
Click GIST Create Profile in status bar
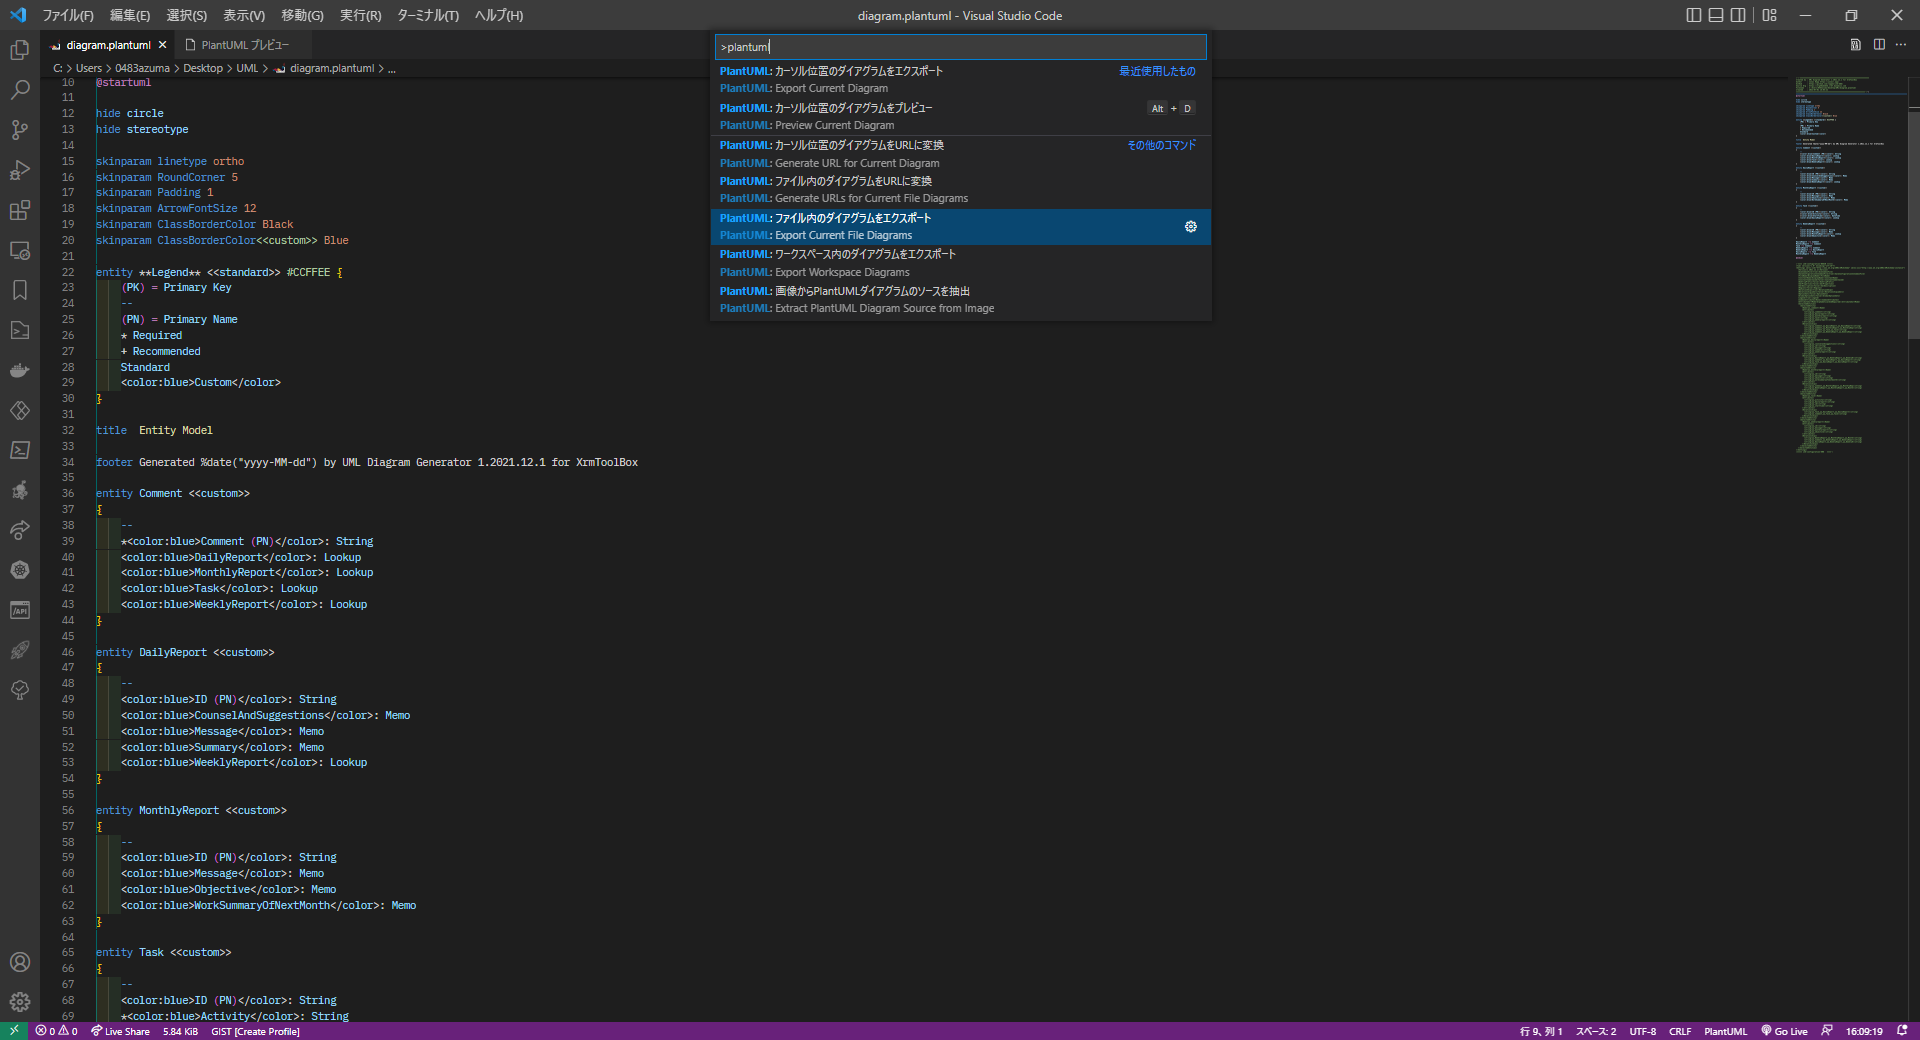pyautogui.click(x=255, y=1031)
